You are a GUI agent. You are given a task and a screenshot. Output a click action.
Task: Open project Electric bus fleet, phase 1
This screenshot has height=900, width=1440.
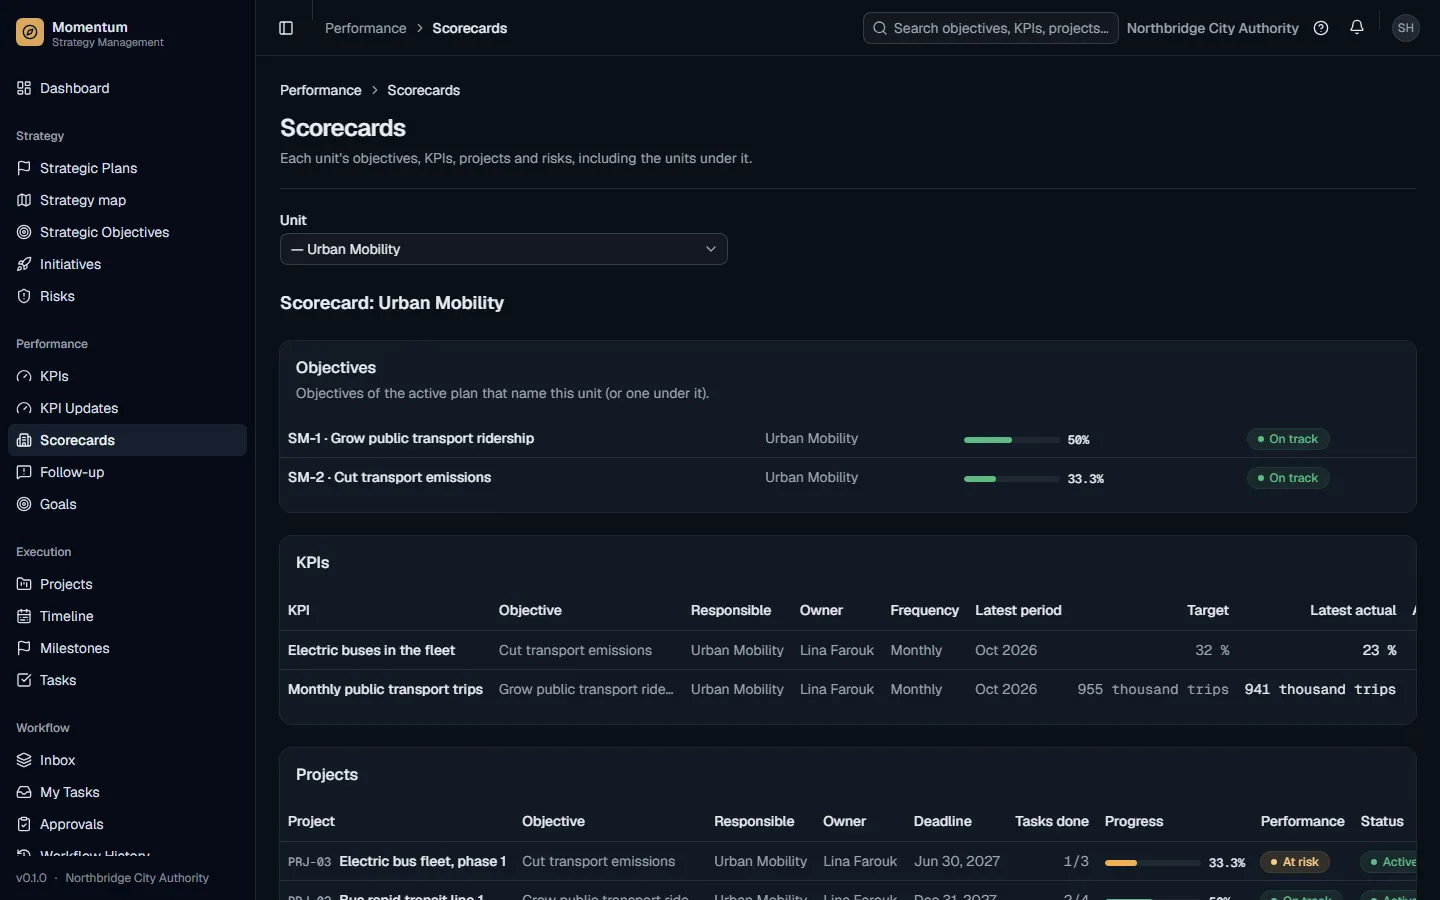coord(423,861)
